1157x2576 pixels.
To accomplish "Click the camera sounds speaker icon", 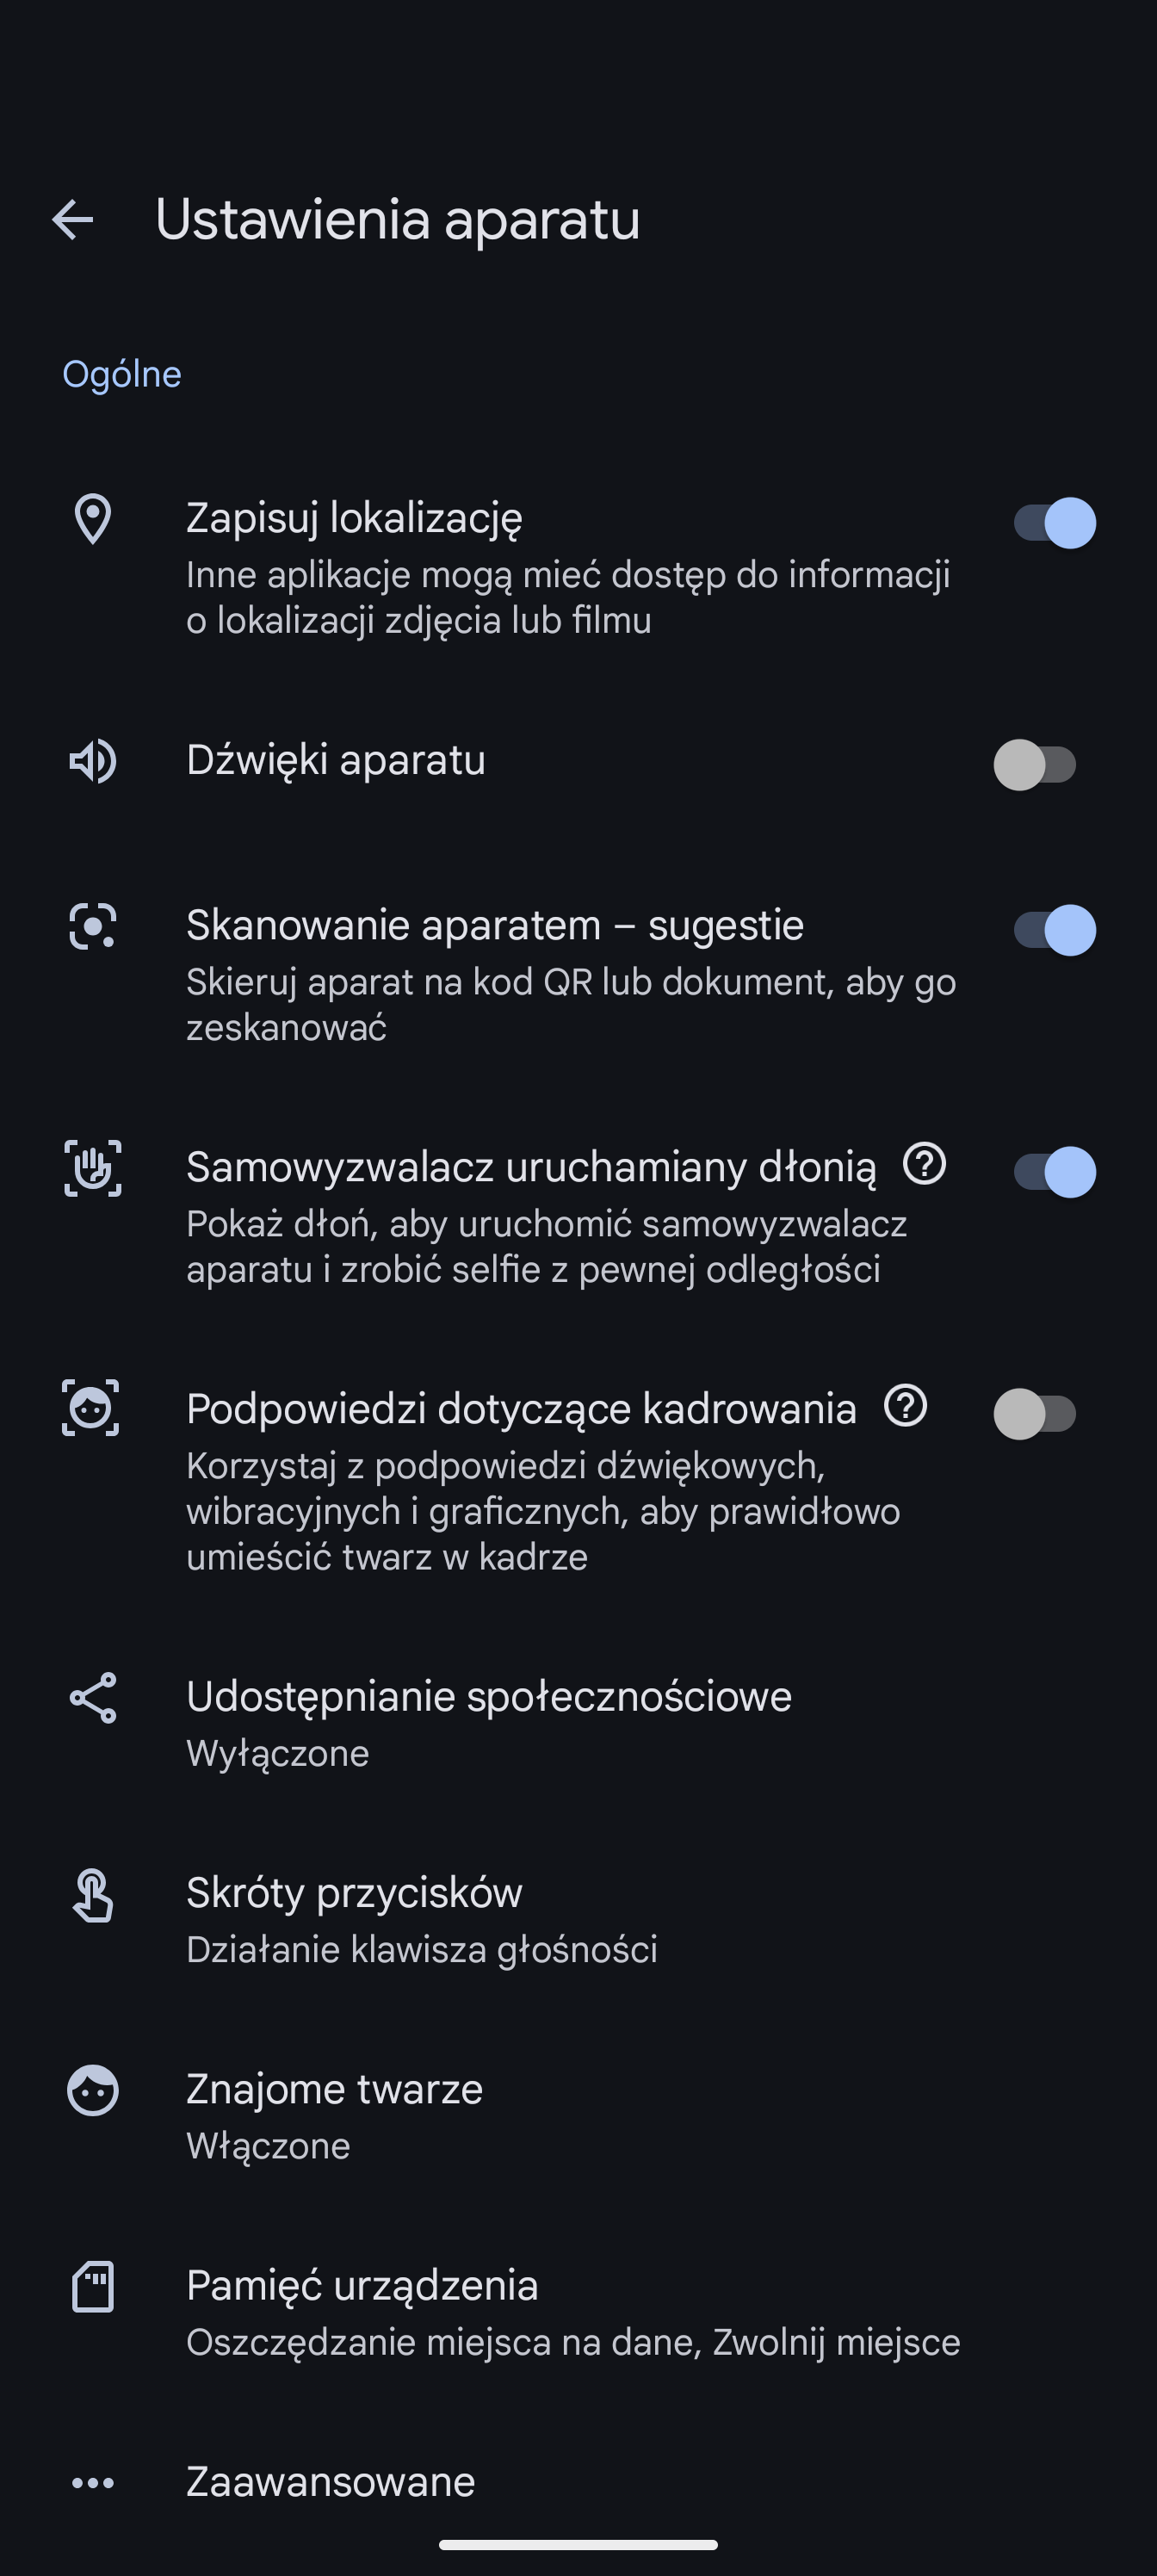I will tap(93, 762).
